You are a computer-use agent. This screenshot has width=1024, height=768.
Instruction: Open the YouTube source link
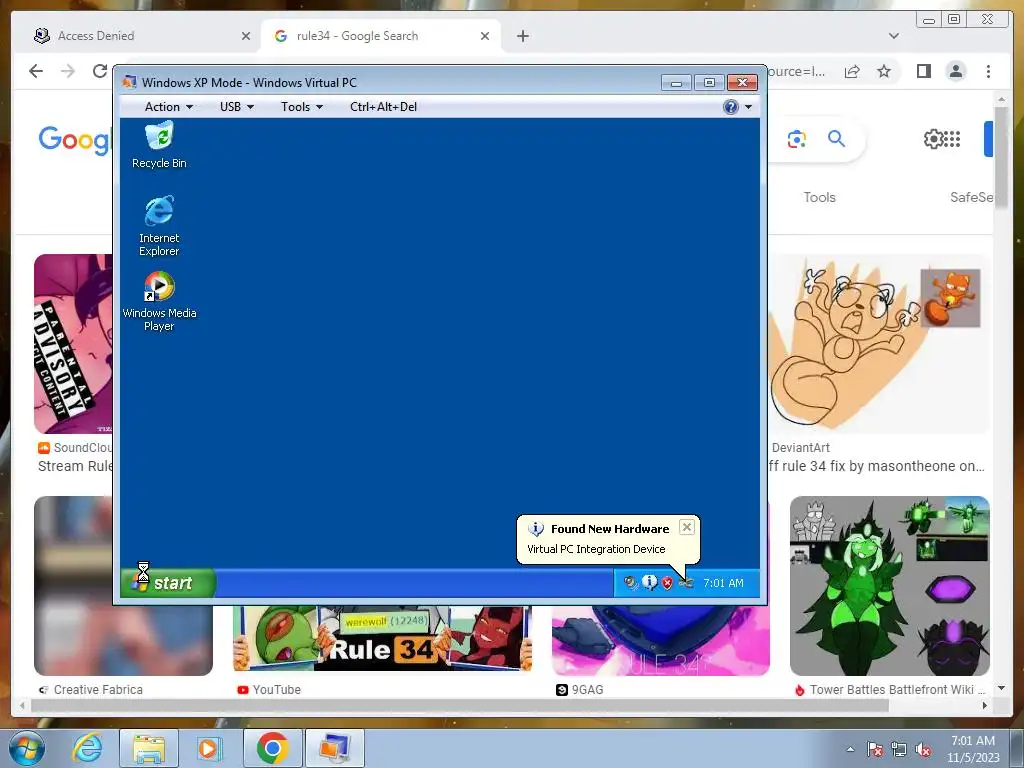click(x=269, y=690)
